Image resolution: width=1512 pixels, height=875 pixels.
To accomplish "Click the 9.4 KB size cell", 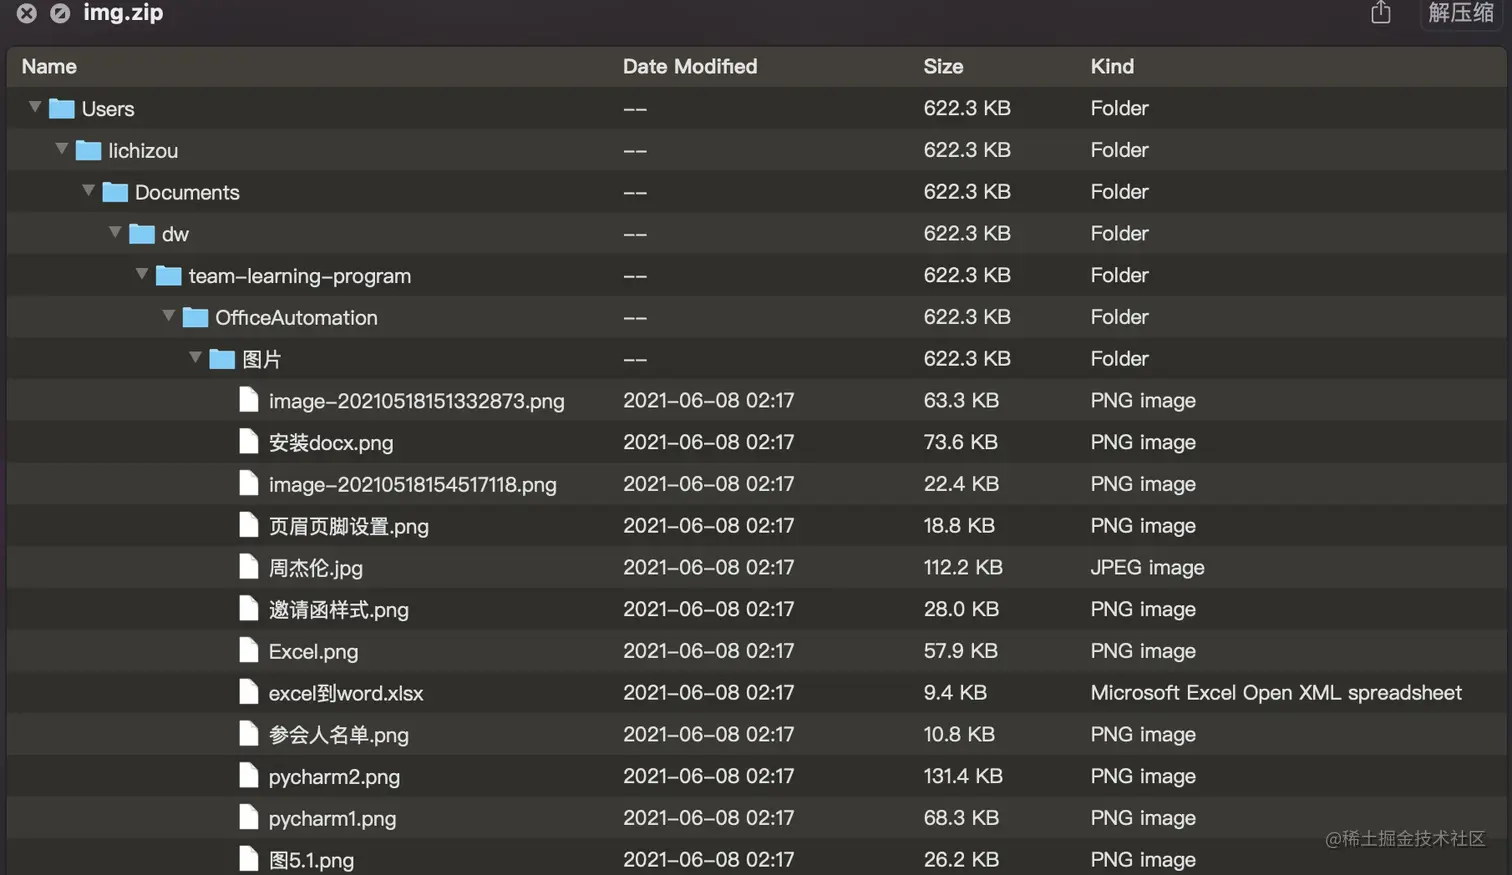I will point(955,692).
